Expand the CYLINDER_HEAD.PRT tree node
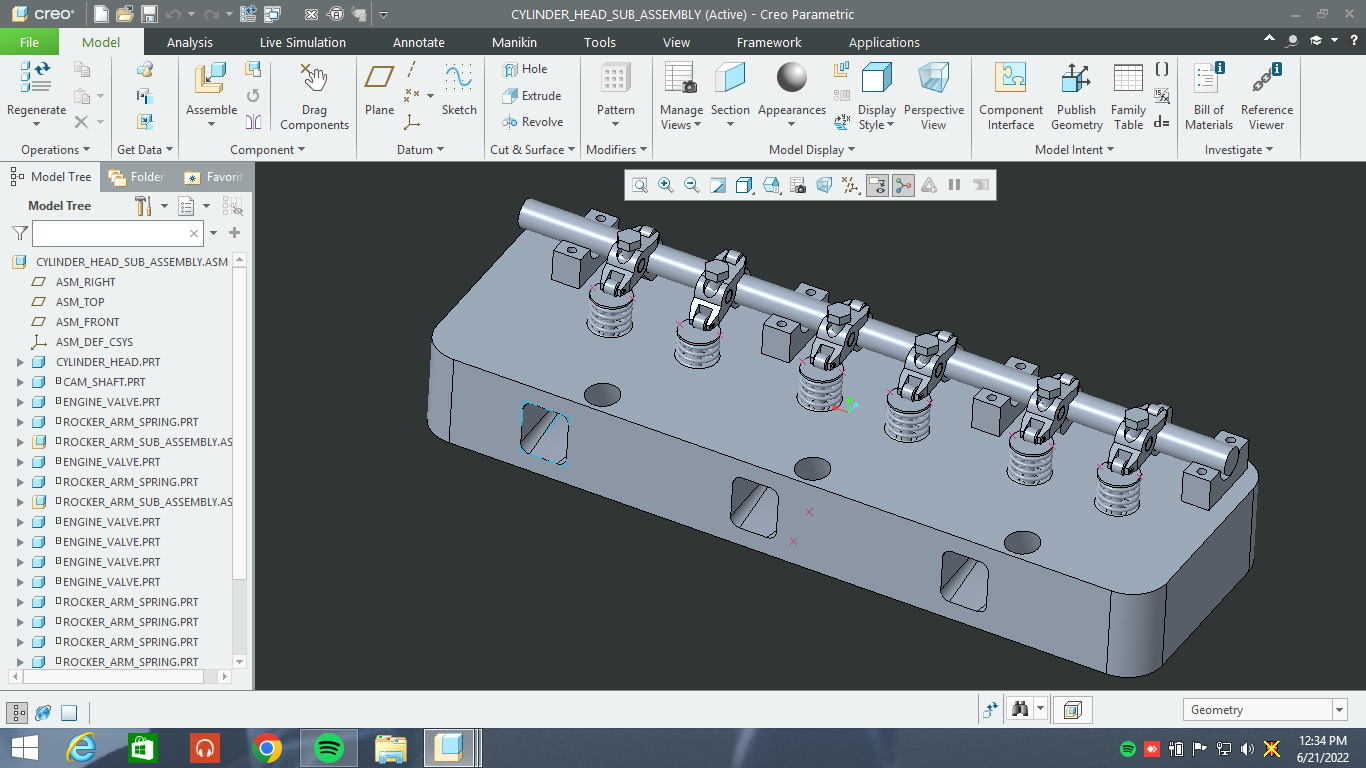1366x768 pixels. [x=20, y=362]
